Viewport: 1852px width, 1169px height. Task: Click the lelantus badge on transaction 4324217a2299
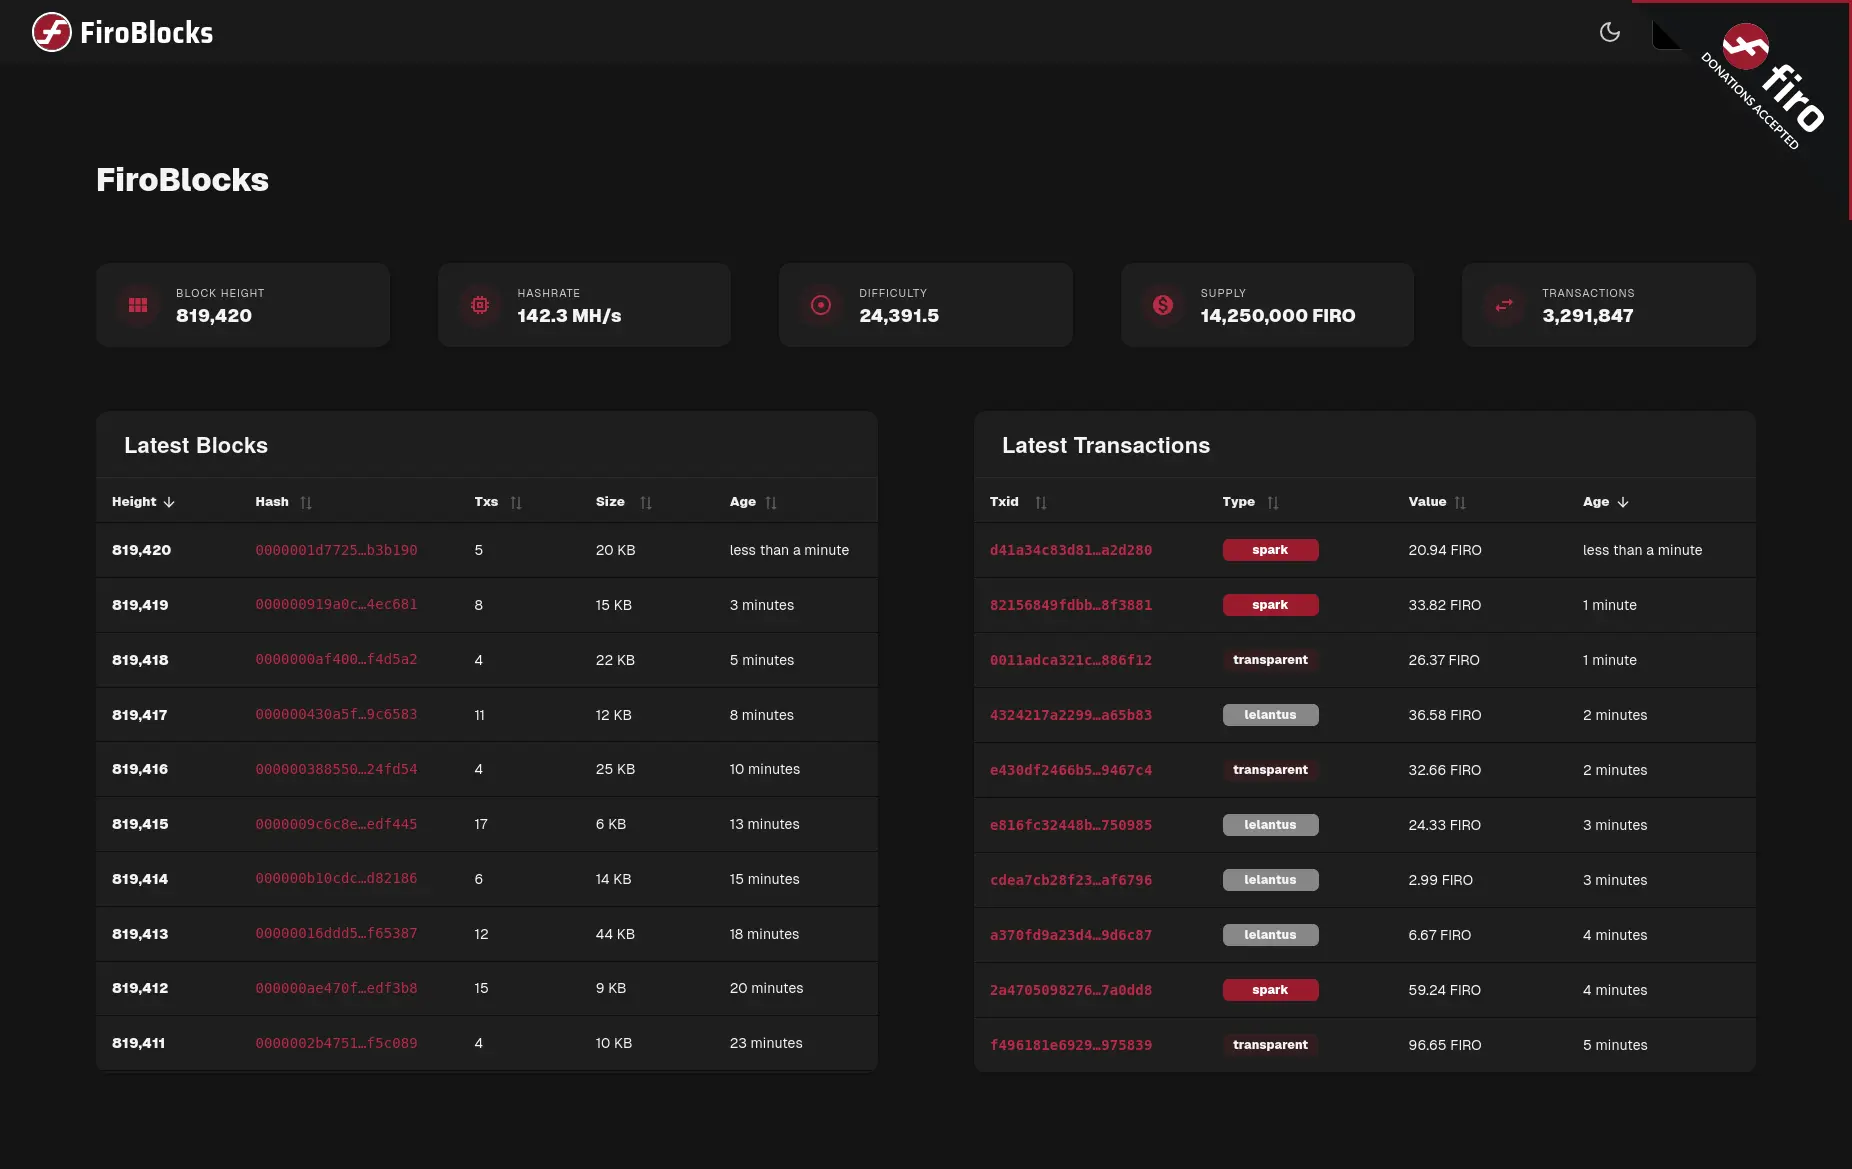[x=1270, y=714]
